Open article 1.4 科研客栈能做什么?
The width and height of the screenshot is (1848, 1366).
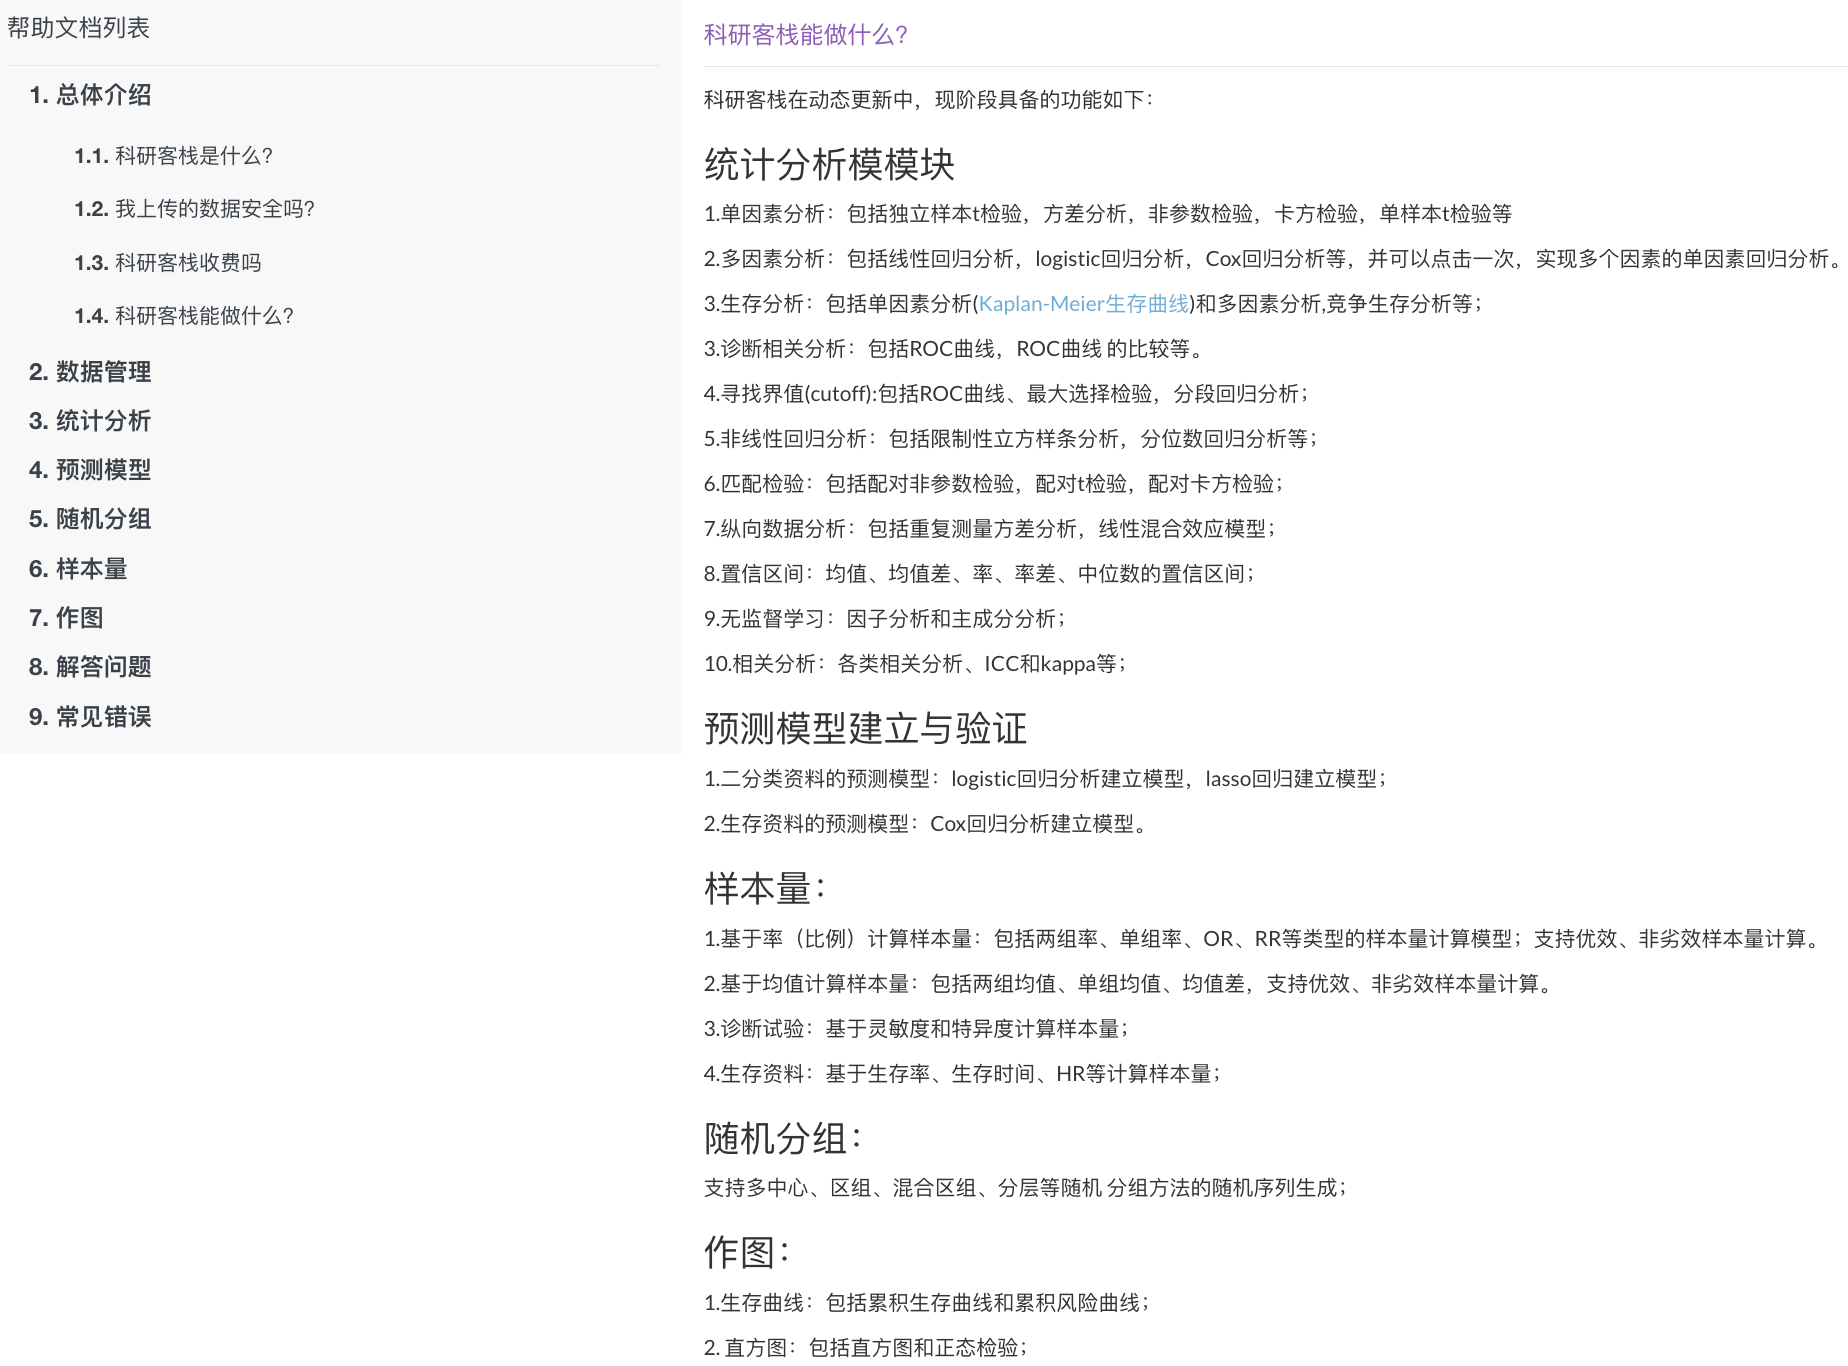184,316
